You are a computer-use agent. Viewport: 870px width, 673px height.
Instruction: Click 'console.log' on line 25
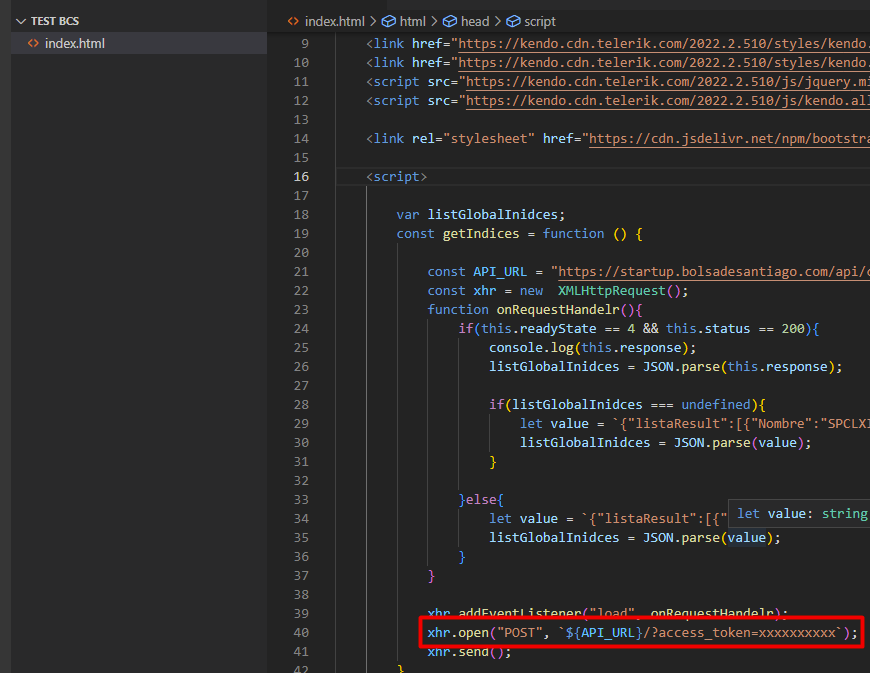(x=531, y=348)
